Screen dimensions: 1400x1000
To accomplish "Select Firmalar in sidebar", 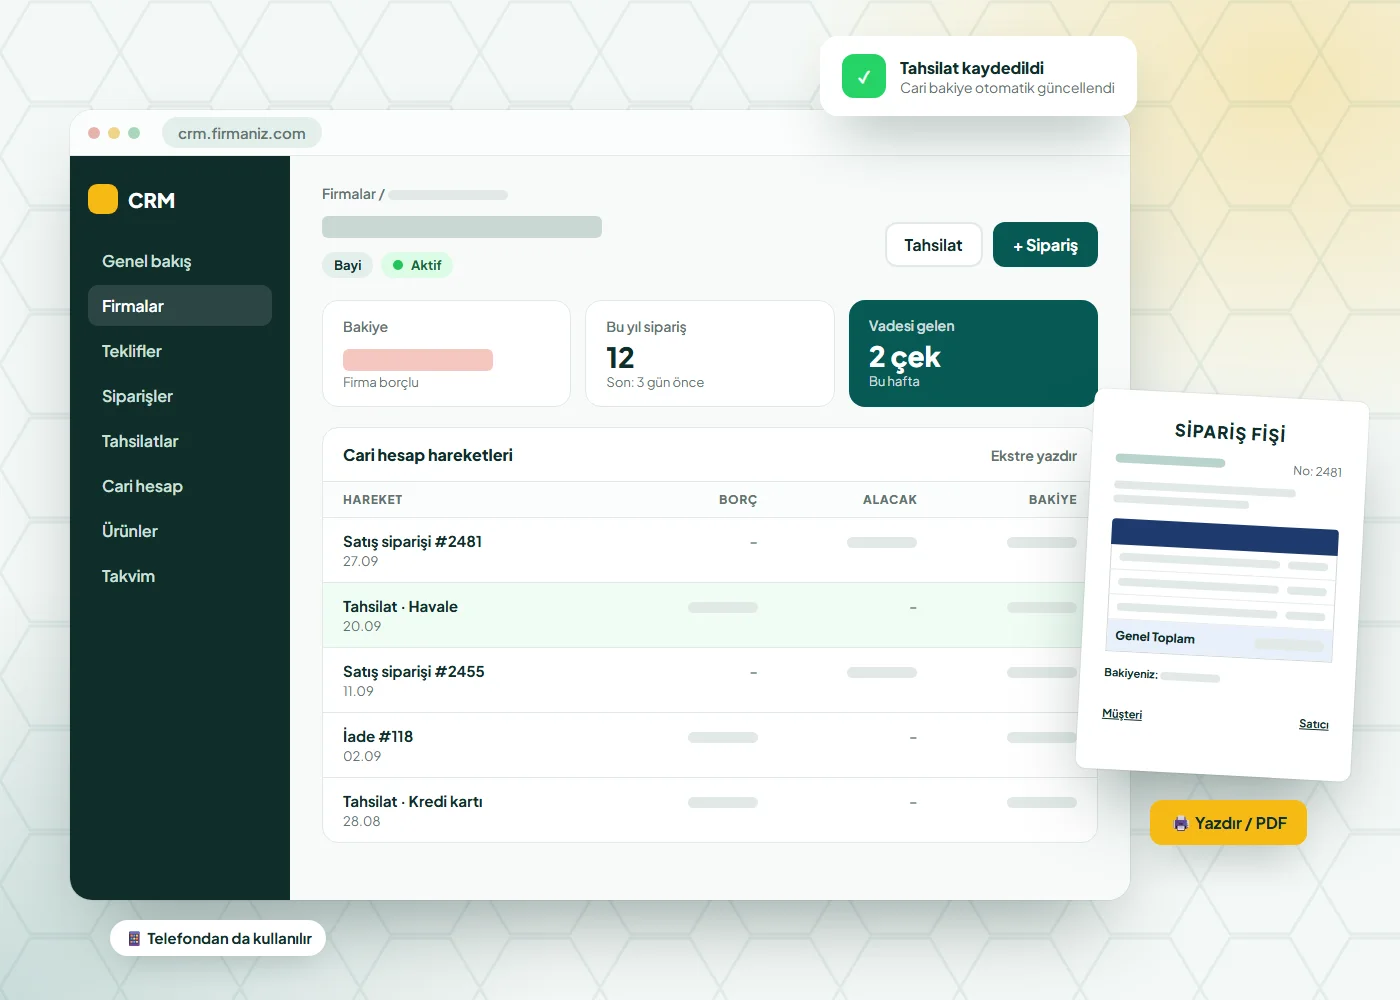I will (x=180, y=306).
